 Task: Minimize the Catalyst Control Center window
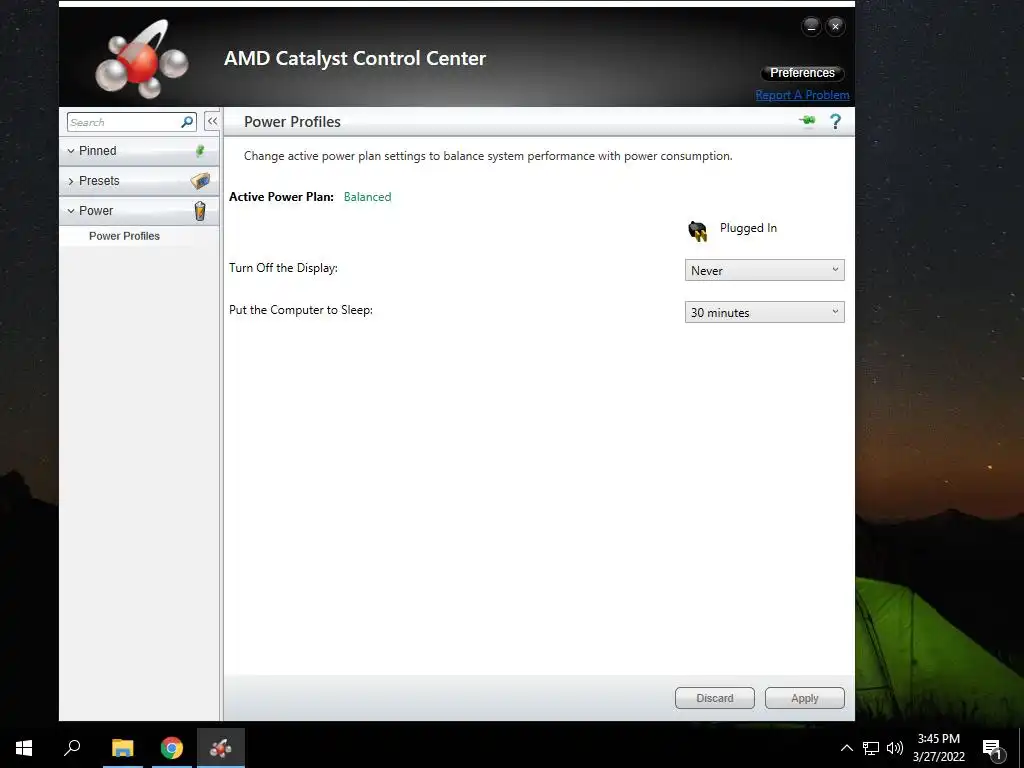pos(811,27)
